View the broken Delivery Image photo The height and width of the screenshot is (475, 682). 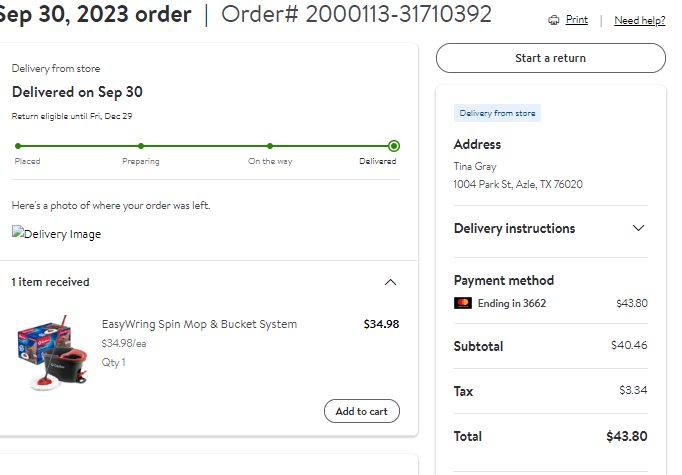(57, 234)
